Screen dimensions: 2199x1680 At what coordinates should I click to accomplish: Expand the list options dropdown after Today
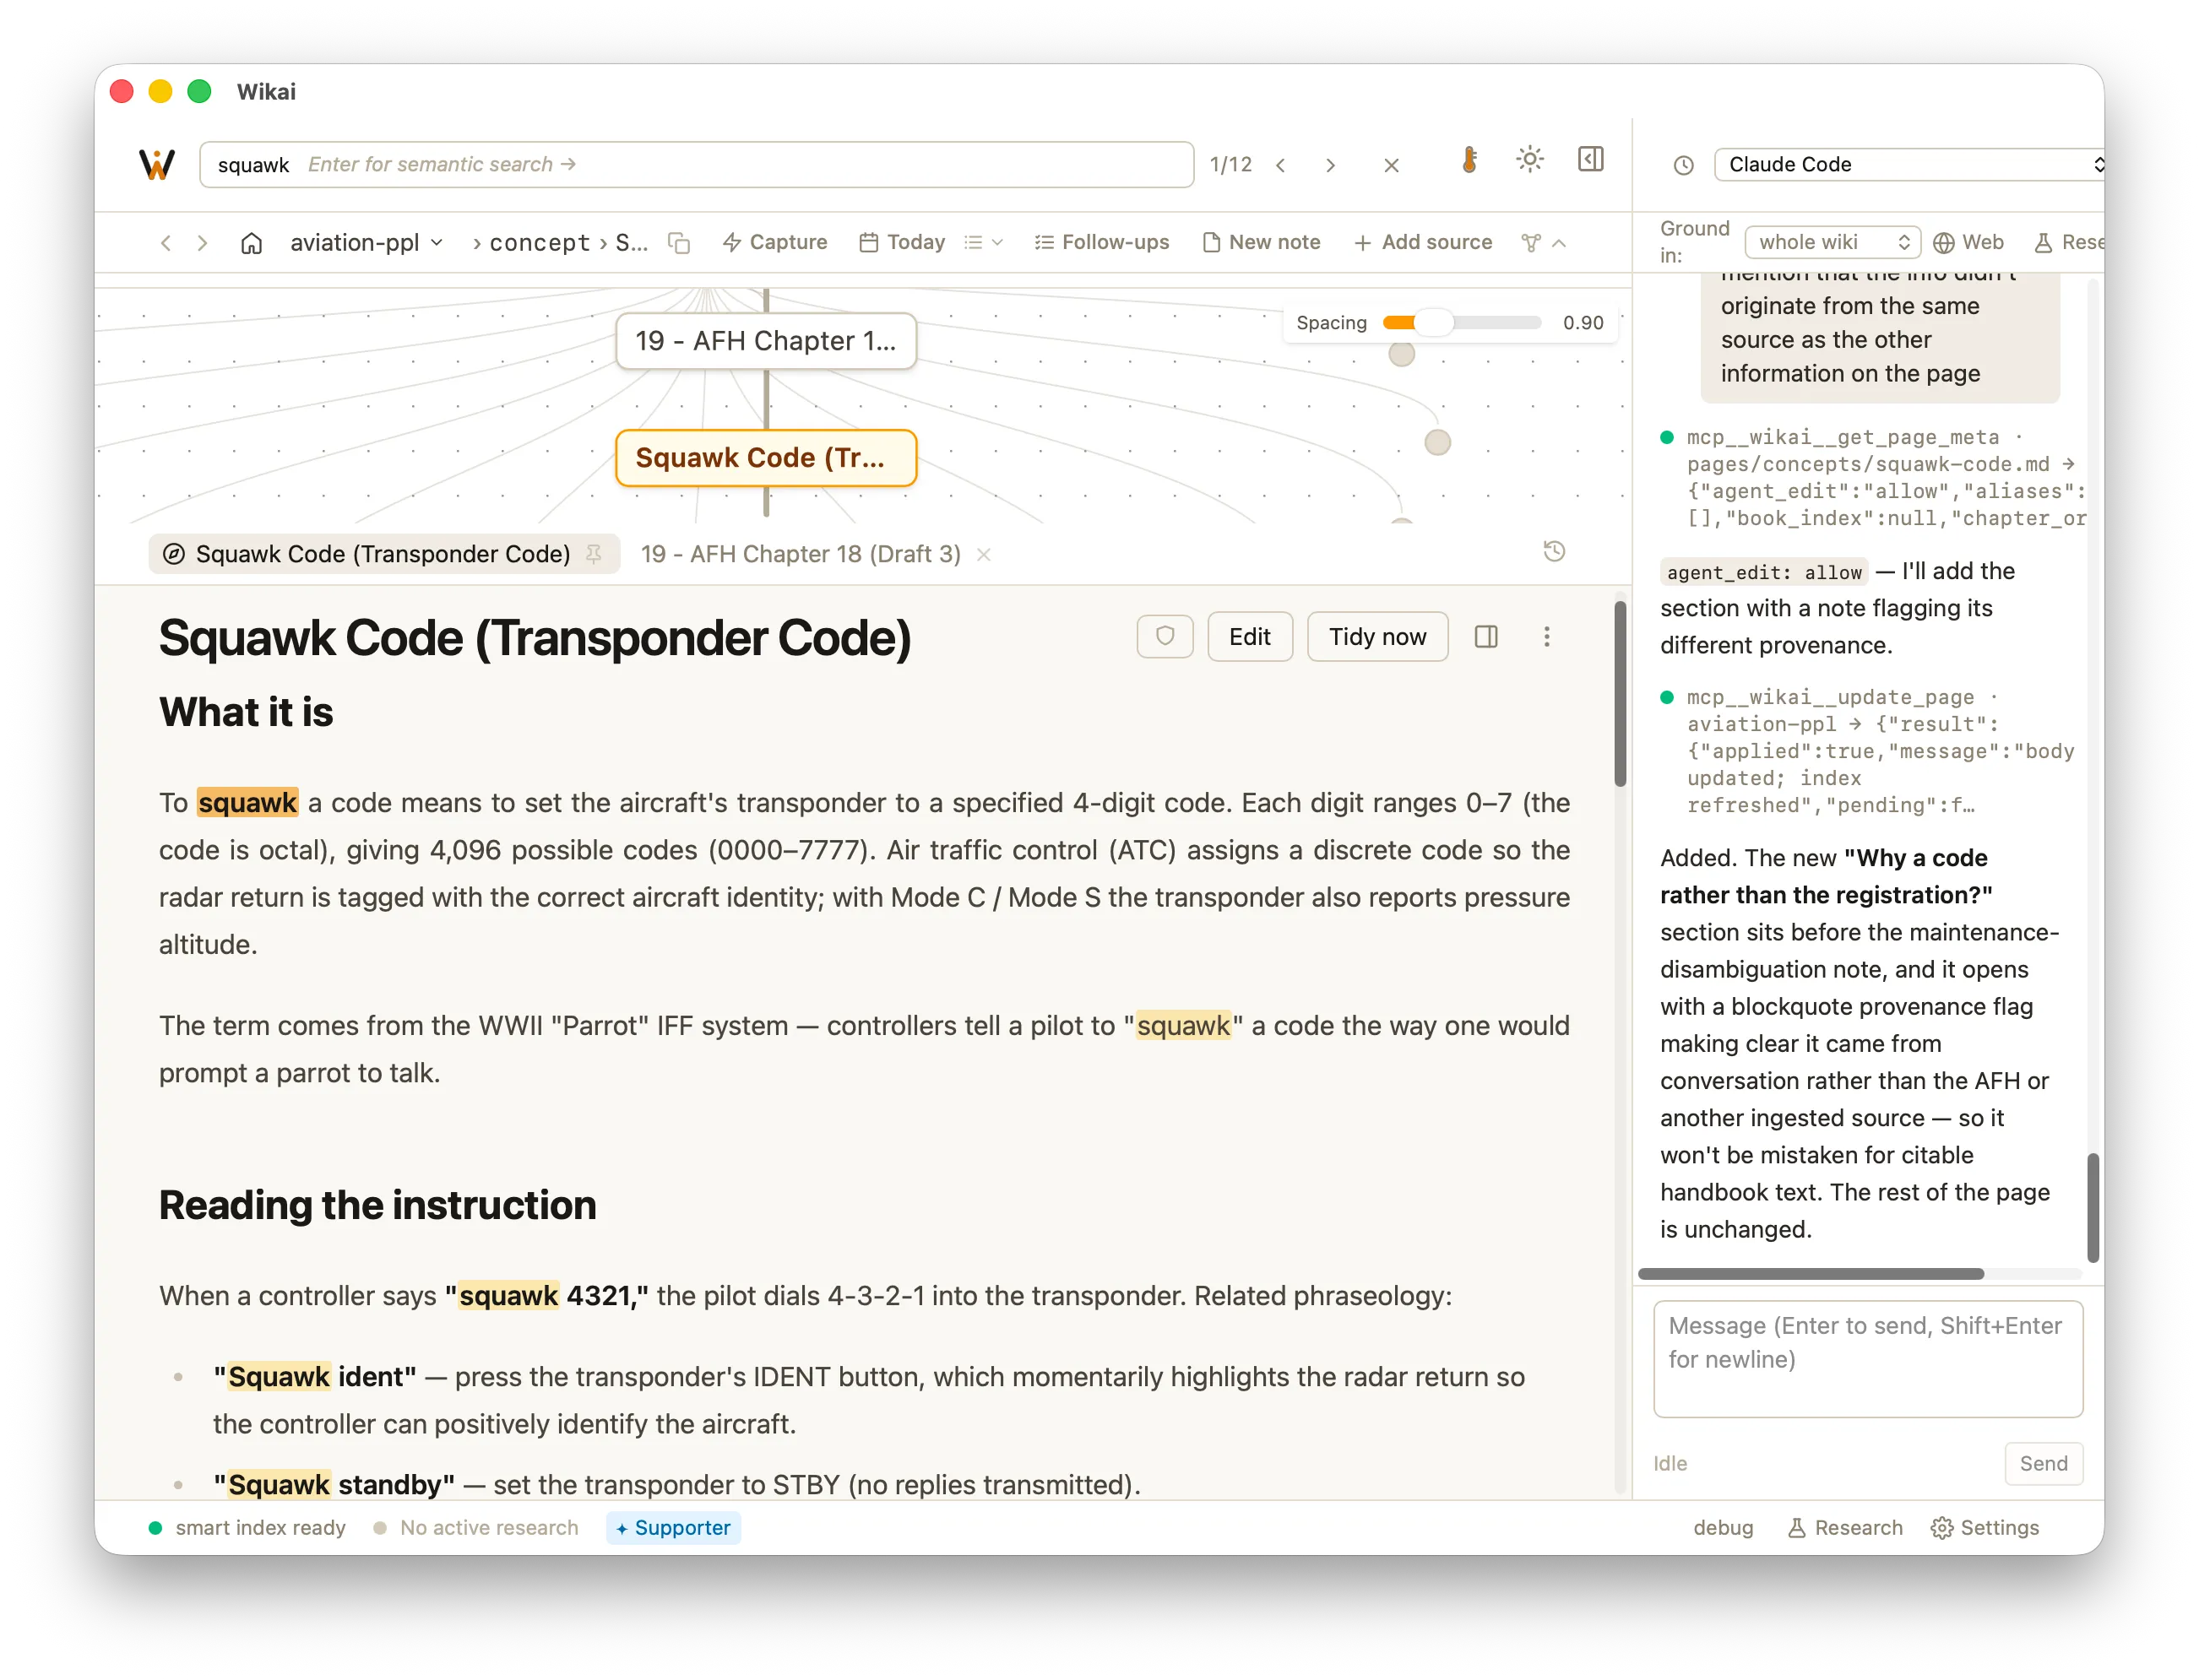(983, 243)
